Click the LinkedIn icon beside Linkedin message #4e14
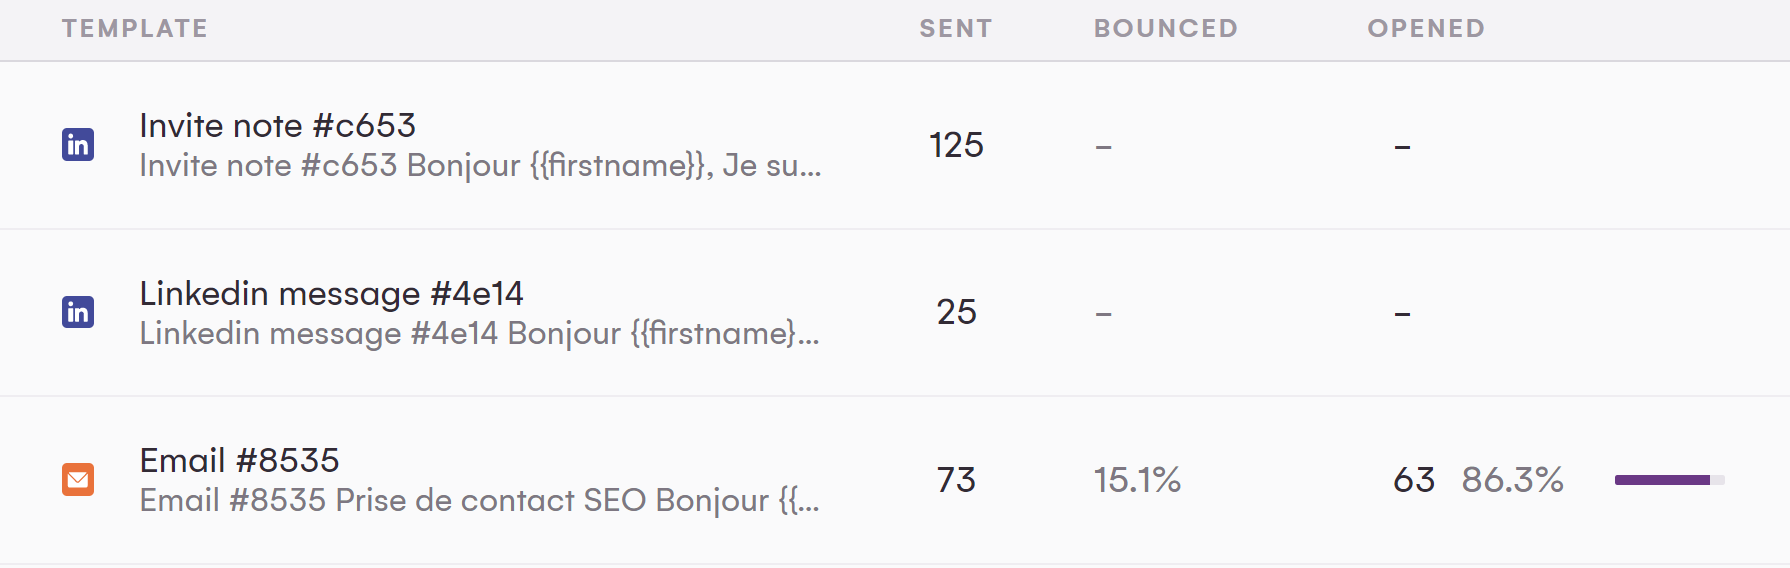1790x568 pixels. pyautogui.click(x=78, y=312)
